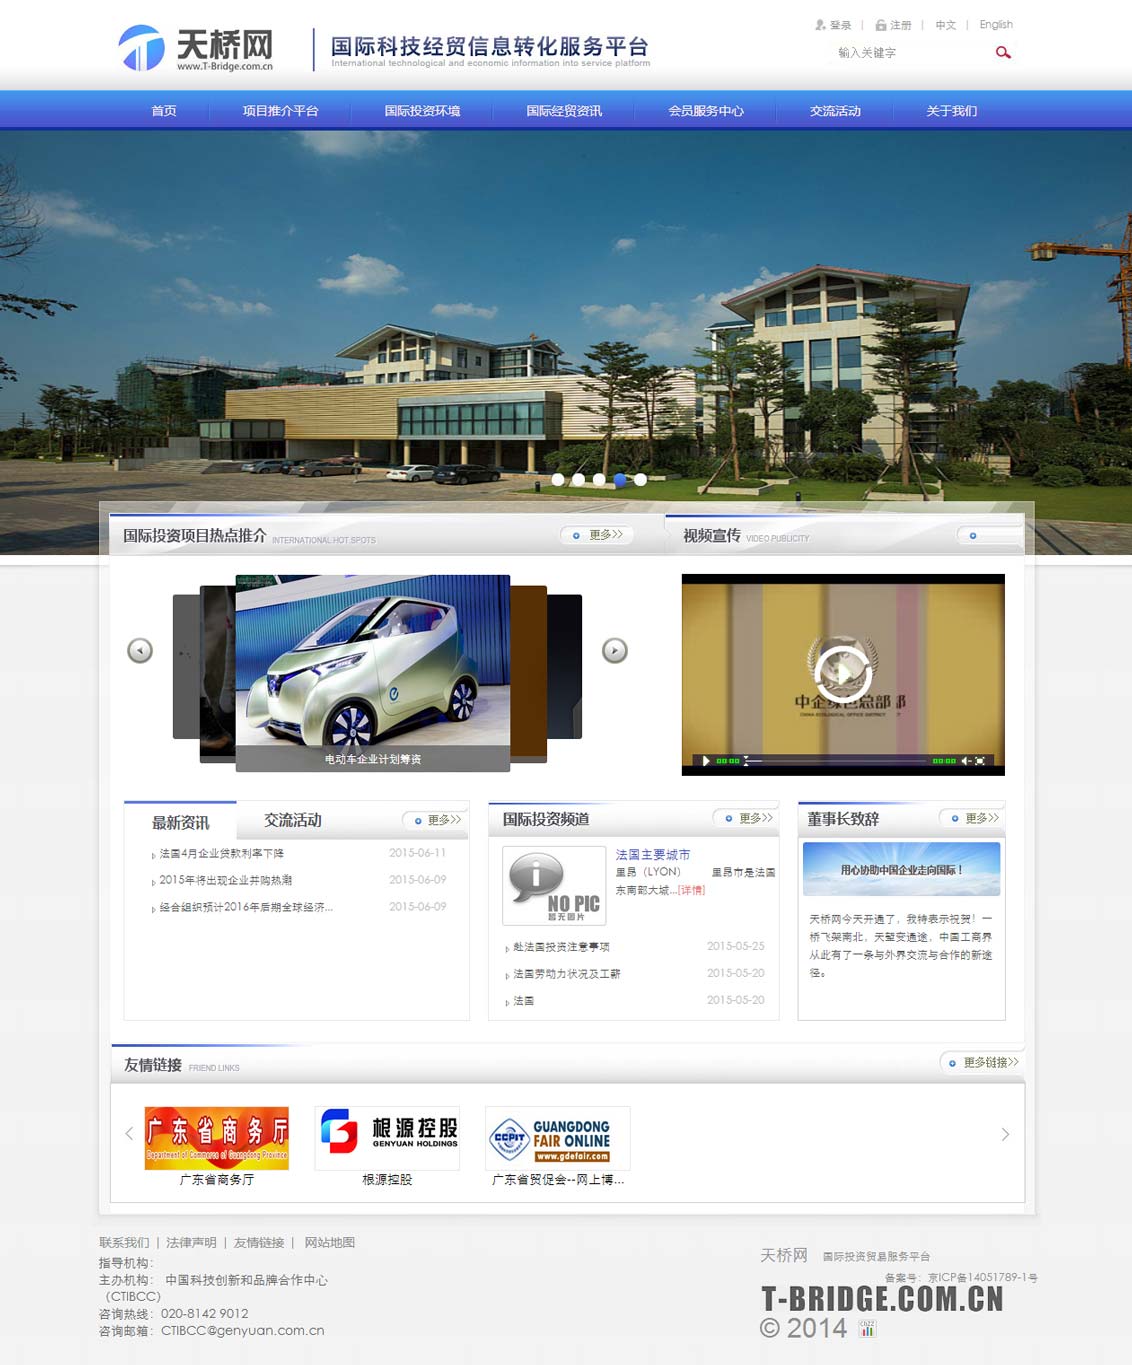Select the last banner slide dot
1132x1365 pixels.
click(641, 480)
